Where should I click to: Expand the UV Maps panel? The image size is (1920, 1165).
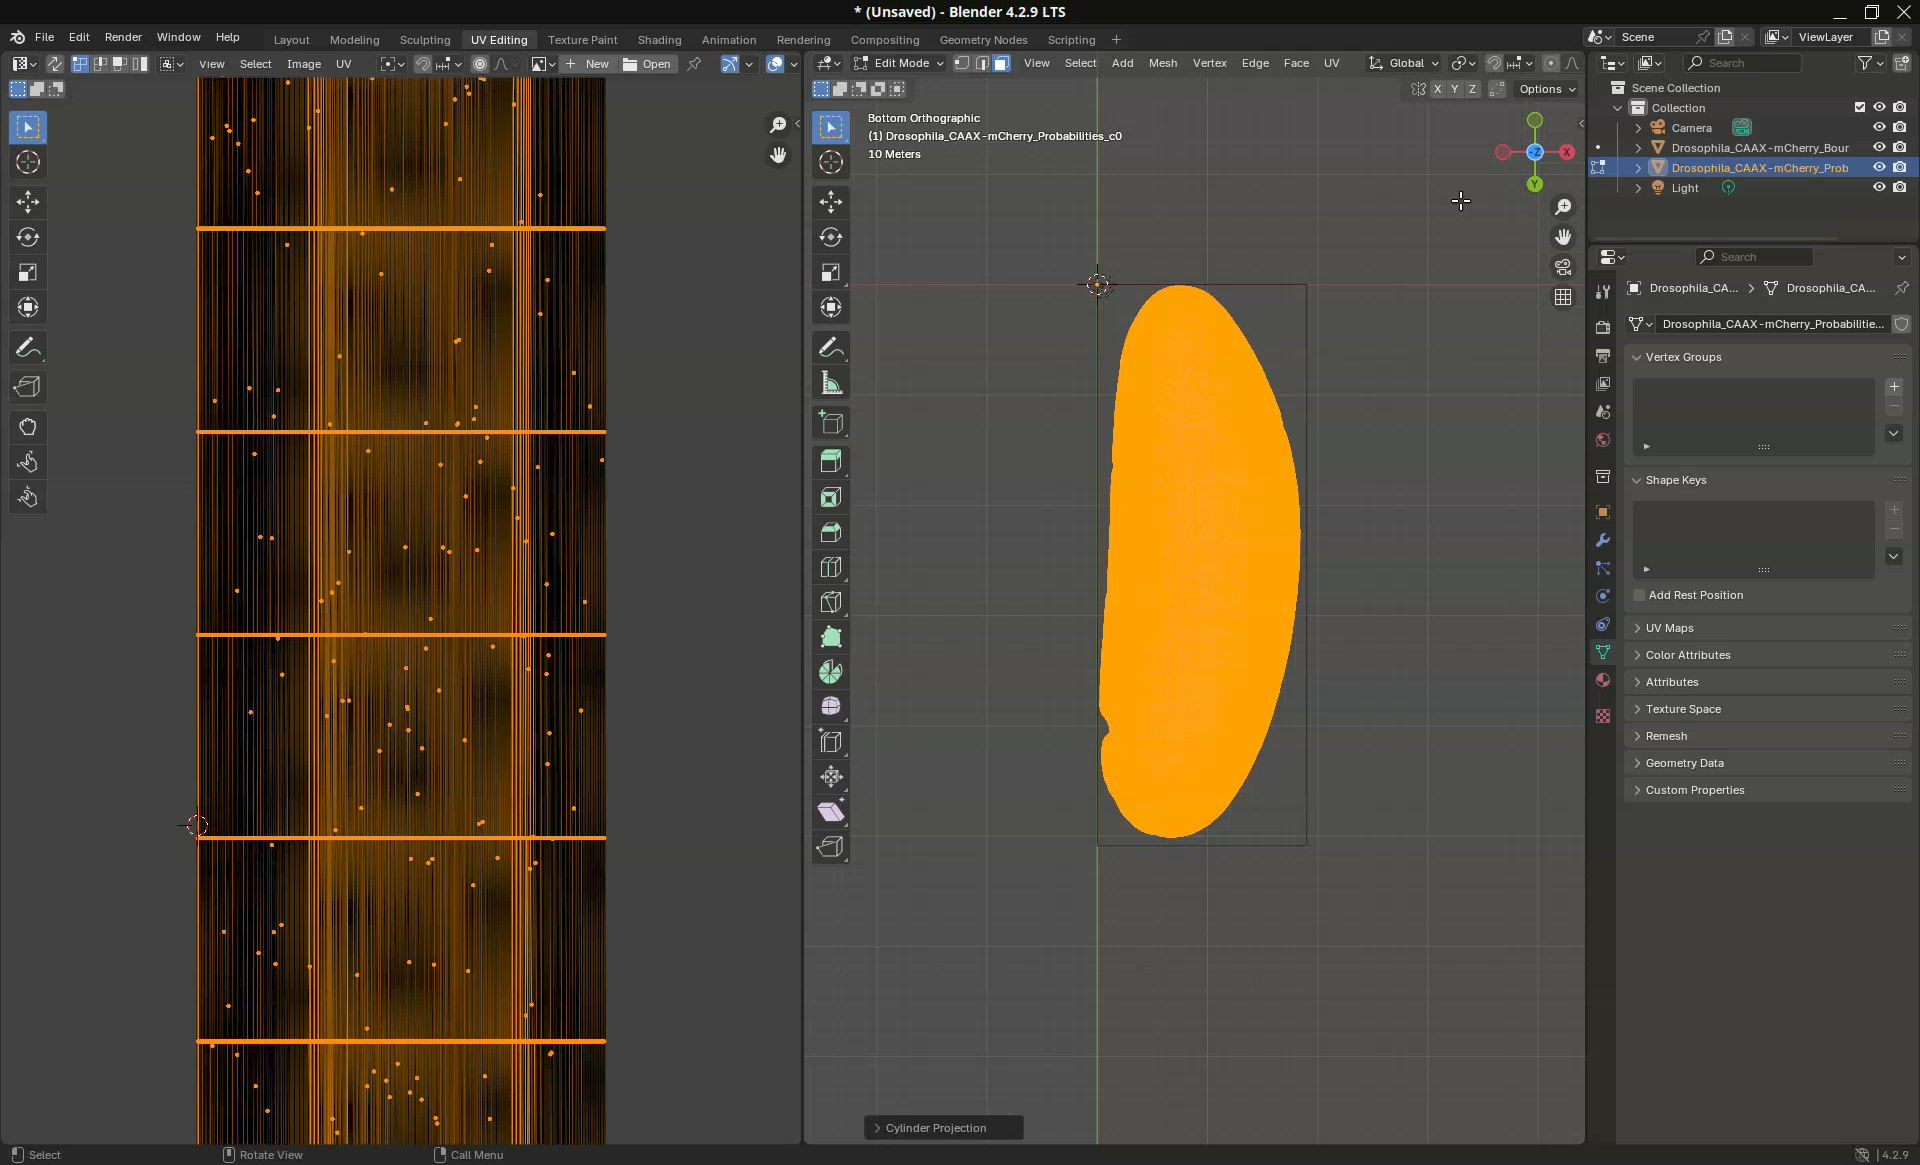[1669, 628]
